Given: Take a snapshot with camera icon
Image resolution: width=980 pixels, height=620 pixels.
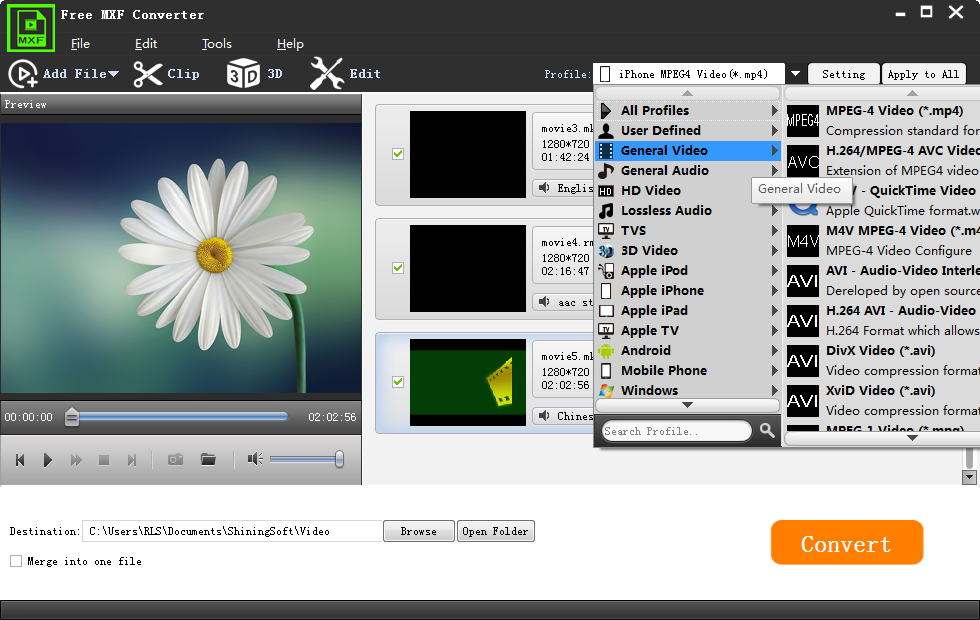Looking at the screenshot, I should click(x=175, y=459).
